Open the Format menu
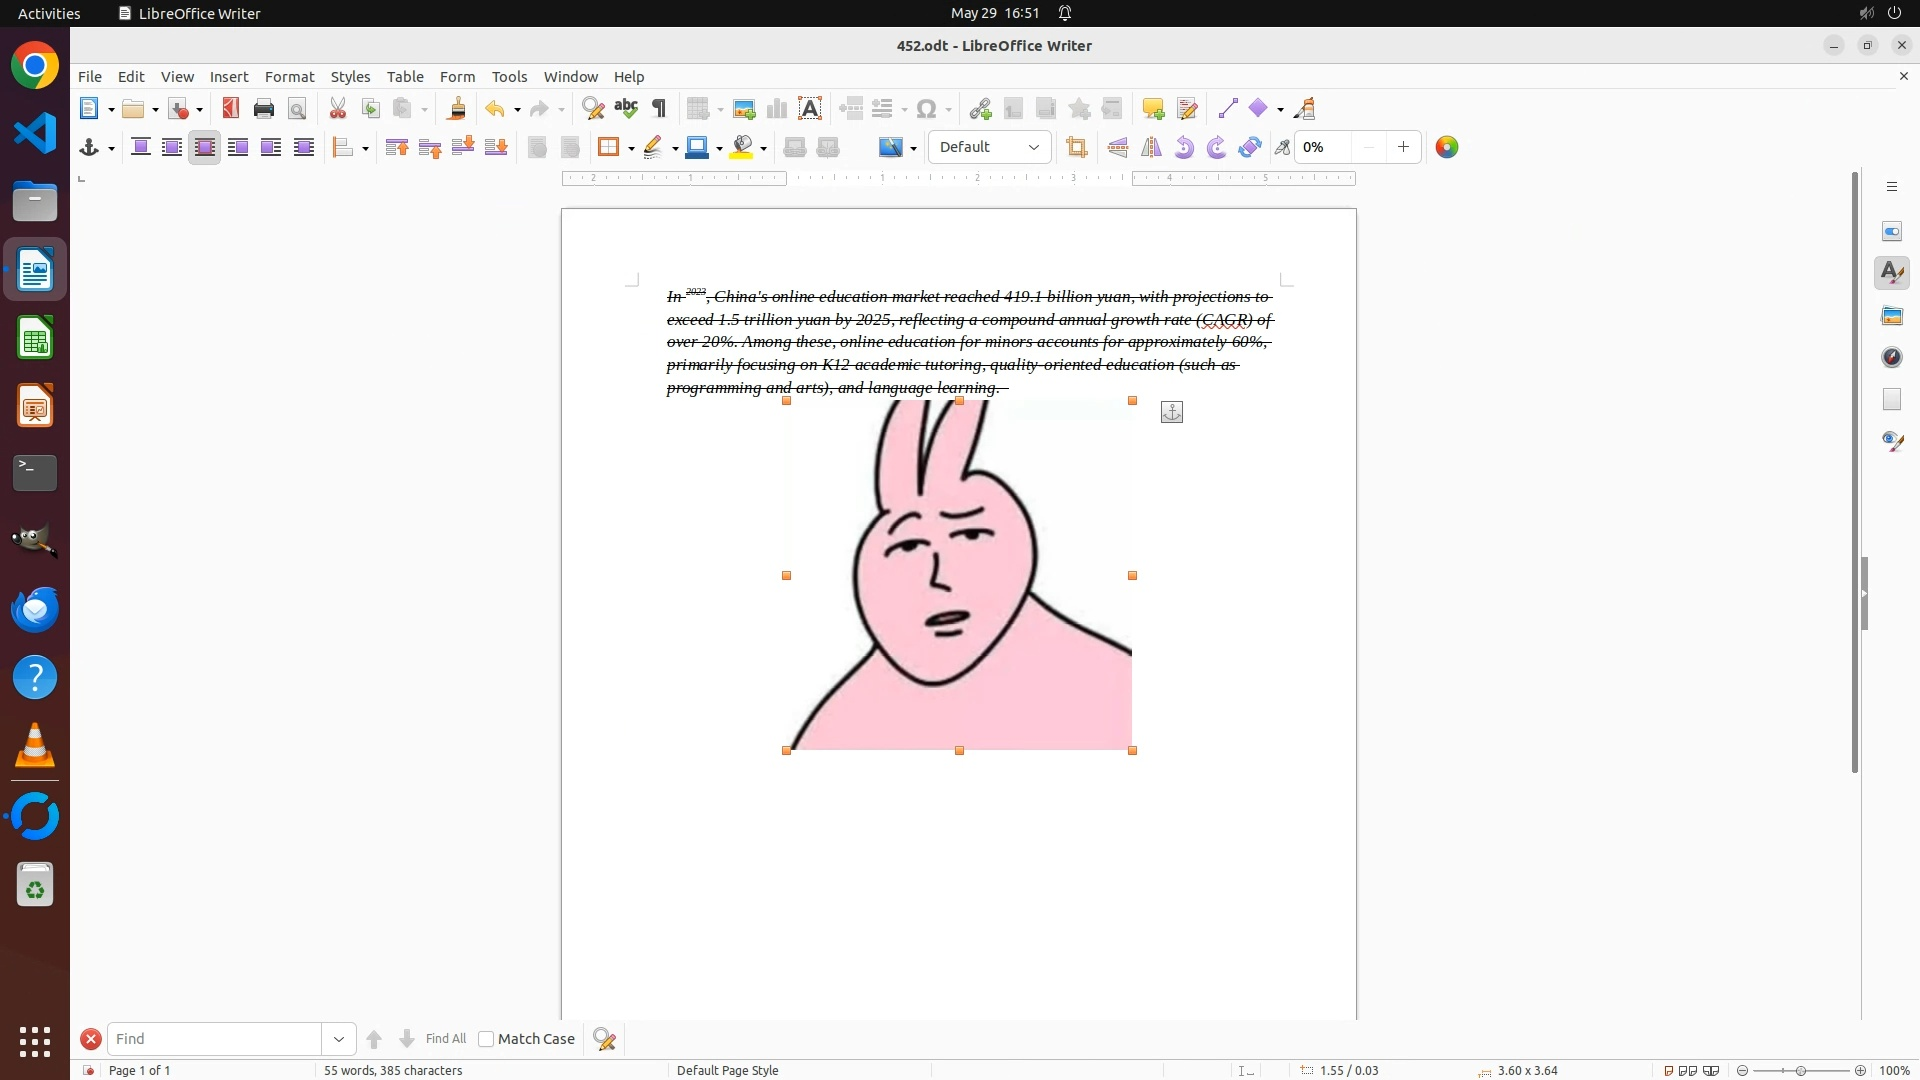This screenshot has height=1080, width=1920. point(289,77)
